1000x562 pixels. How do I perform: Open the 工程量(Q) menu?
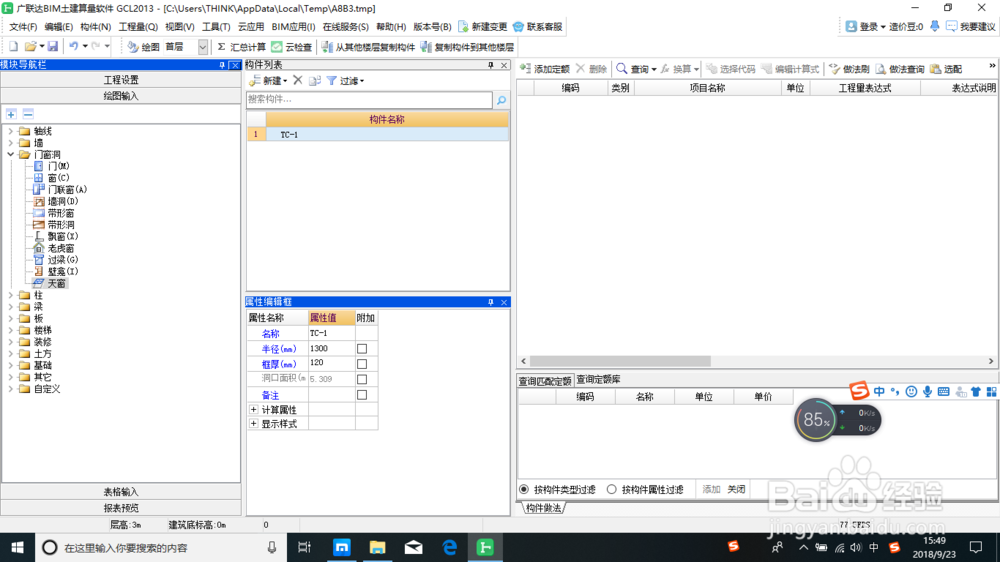click(x=138, y=27)
